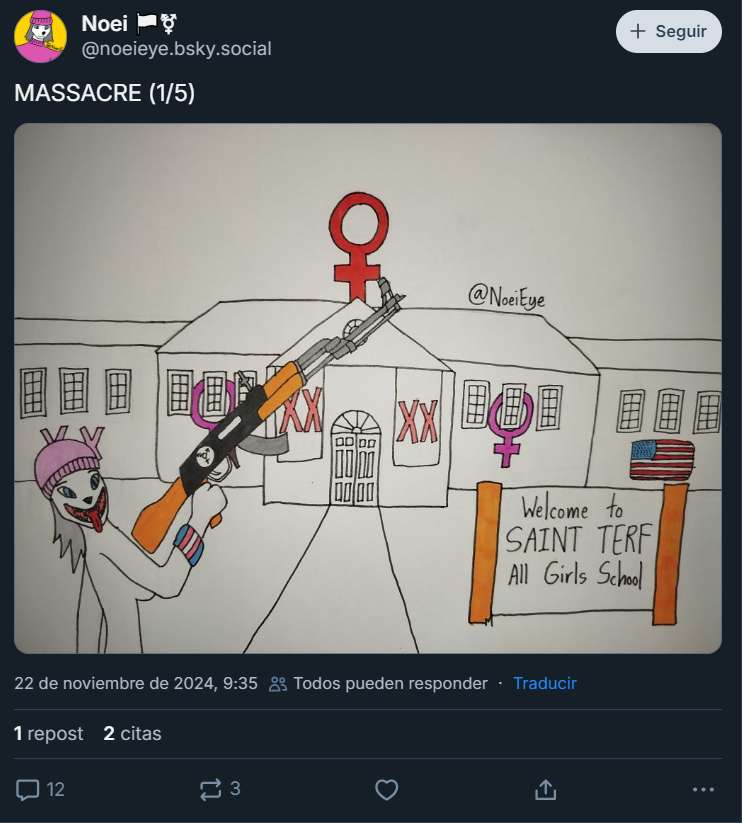Click the repost count 3
The image size is (742, 823).
235,788
